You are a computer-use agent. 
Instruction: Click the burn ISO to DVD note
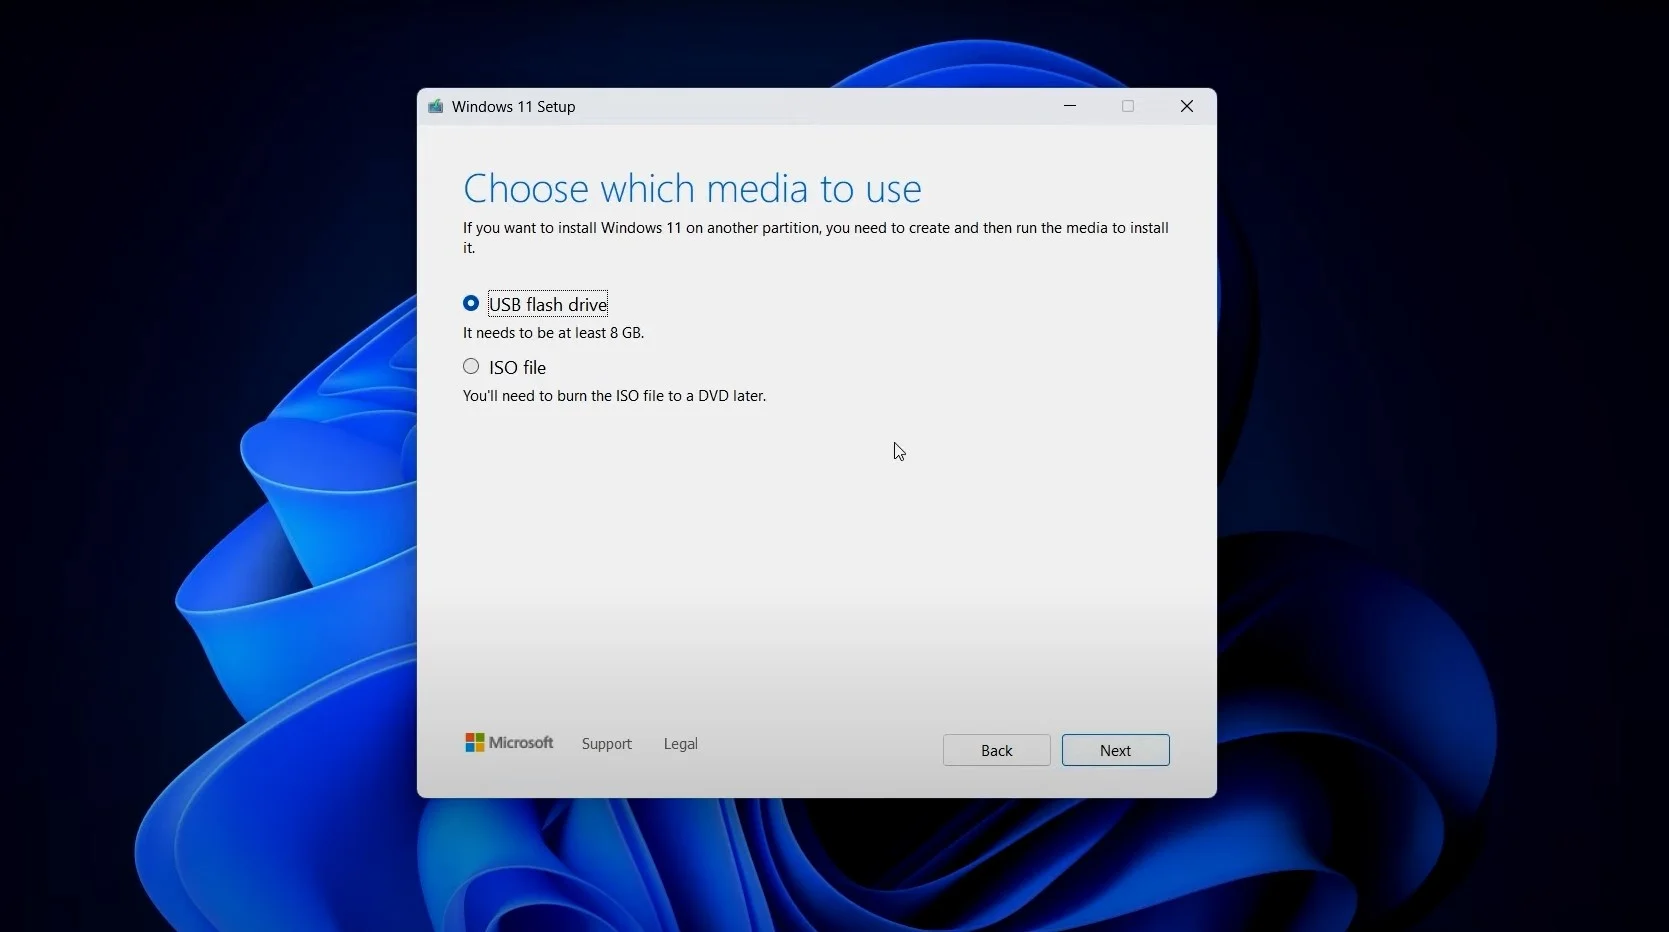[x=614, y=396]
